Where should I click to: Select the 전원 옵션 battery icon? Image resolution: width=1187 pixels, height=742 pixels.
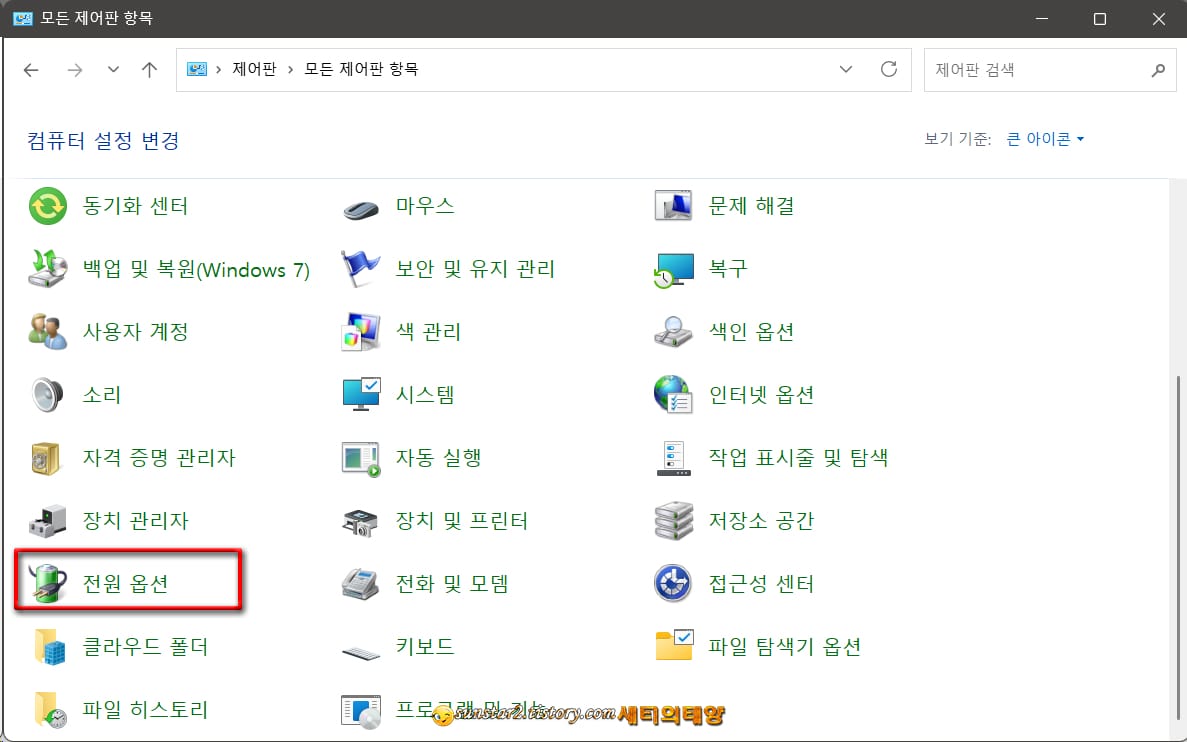tap(47, 581)
